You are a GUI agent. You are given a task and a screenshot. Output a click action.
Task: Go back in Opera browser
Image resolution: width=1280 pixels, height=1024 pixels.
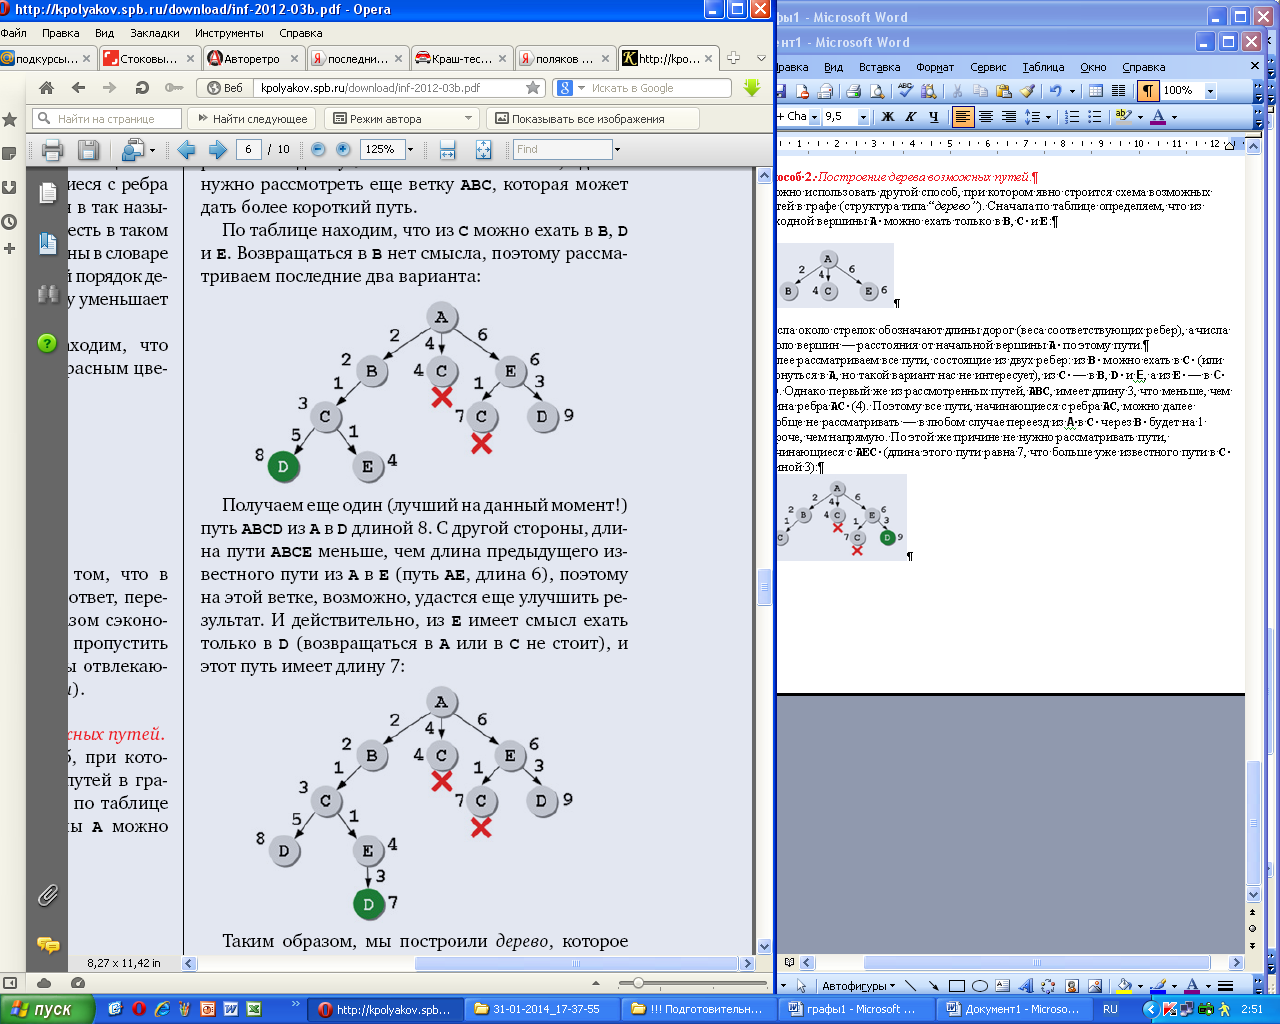80,88
